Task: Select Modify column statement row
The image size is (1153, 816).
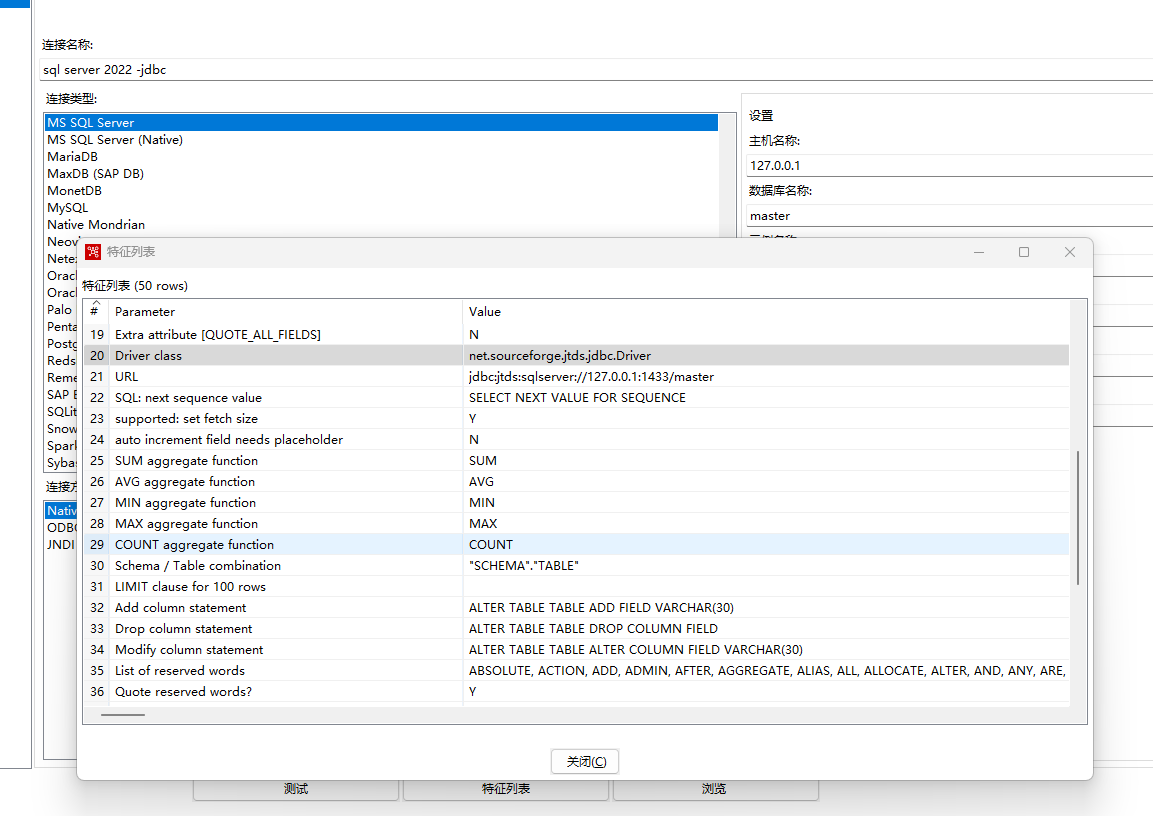Action: [576, 650]
